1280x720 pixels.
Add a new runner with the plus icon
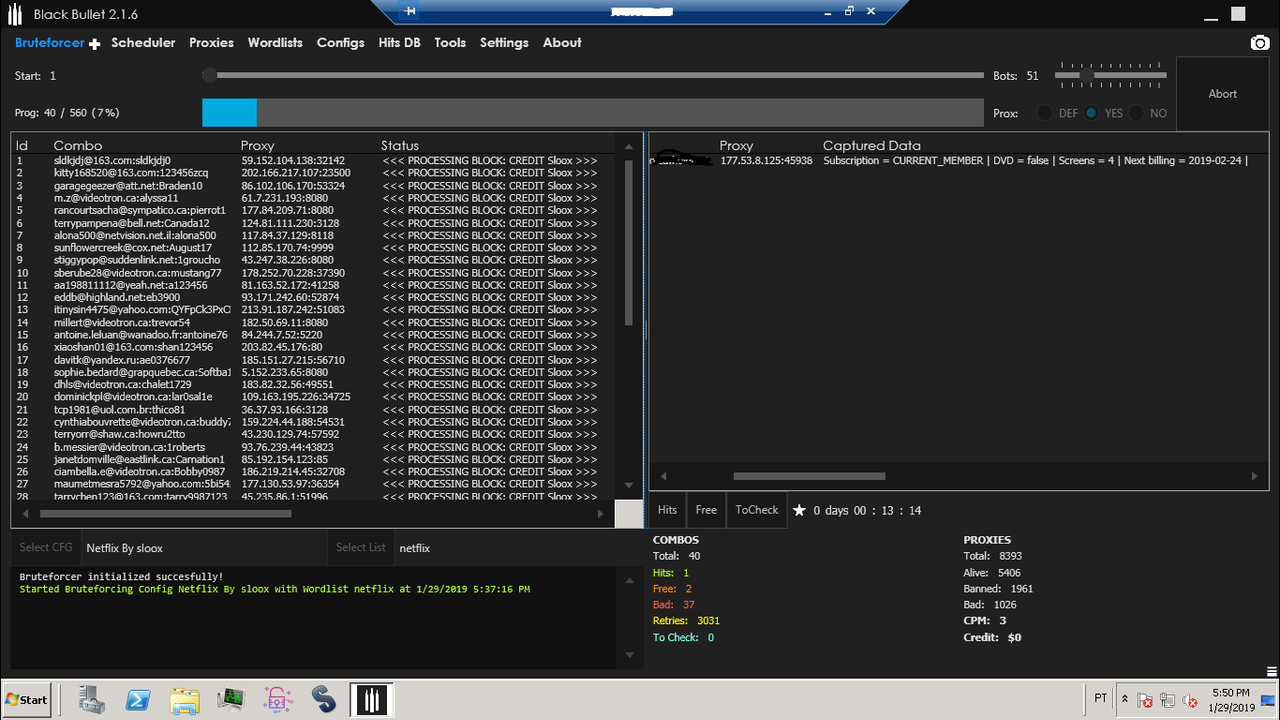click(x=94, y=44)
